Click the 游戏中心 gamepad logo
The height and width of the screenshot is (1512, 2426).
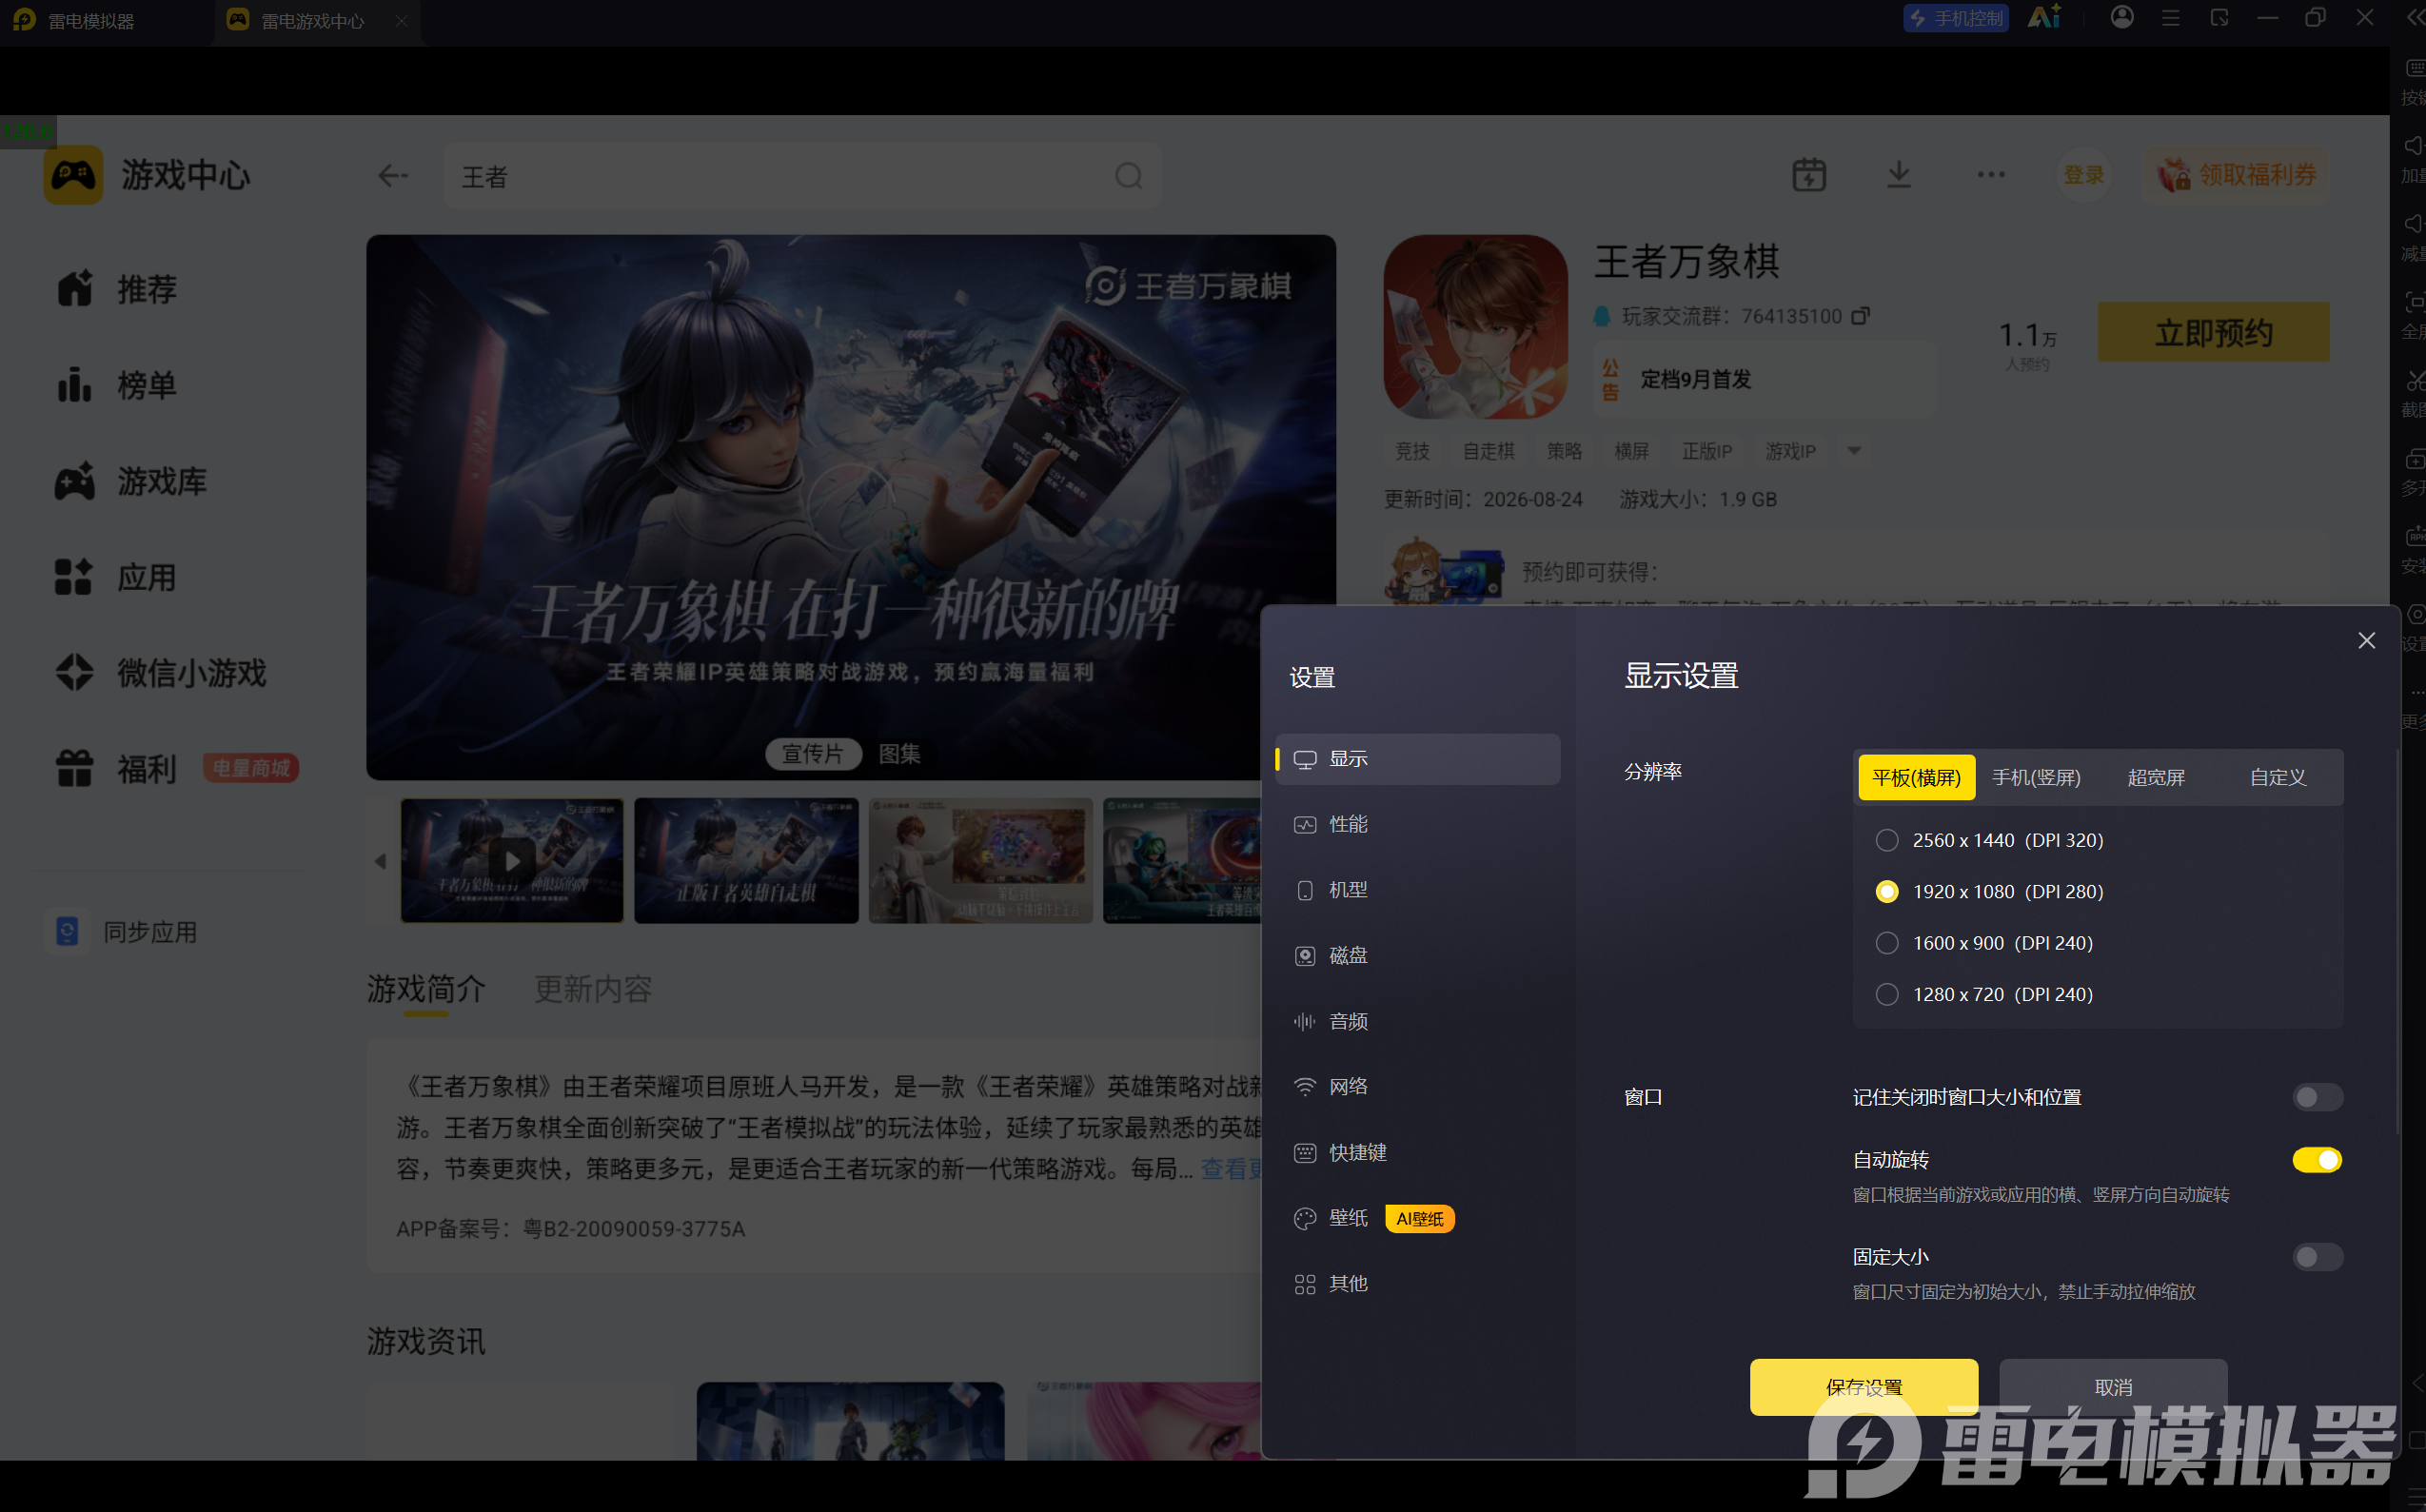pos(73,175)
